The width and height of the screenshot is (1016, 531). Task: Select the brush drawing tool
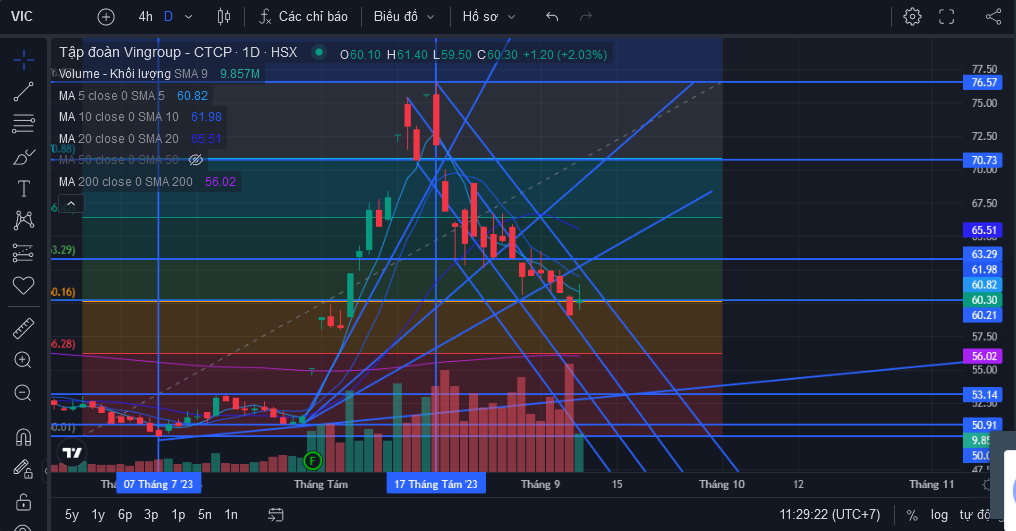23,156
